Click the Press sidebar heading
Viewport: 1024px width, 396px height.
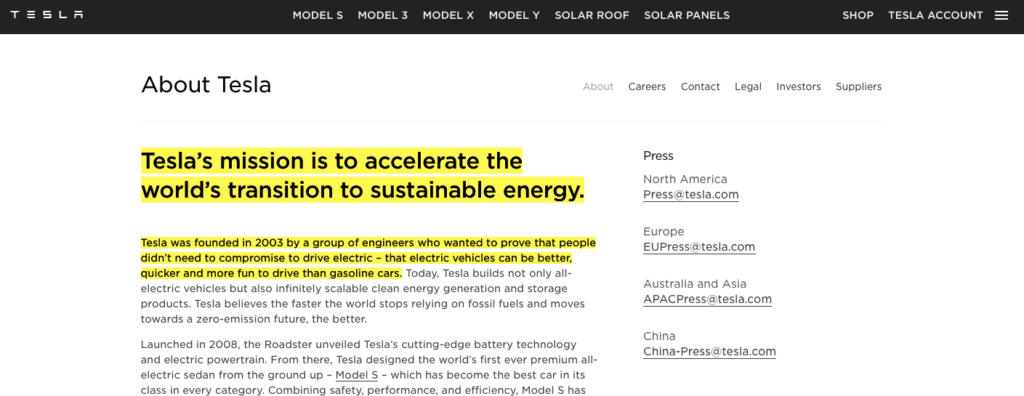(x=658, y=156)
